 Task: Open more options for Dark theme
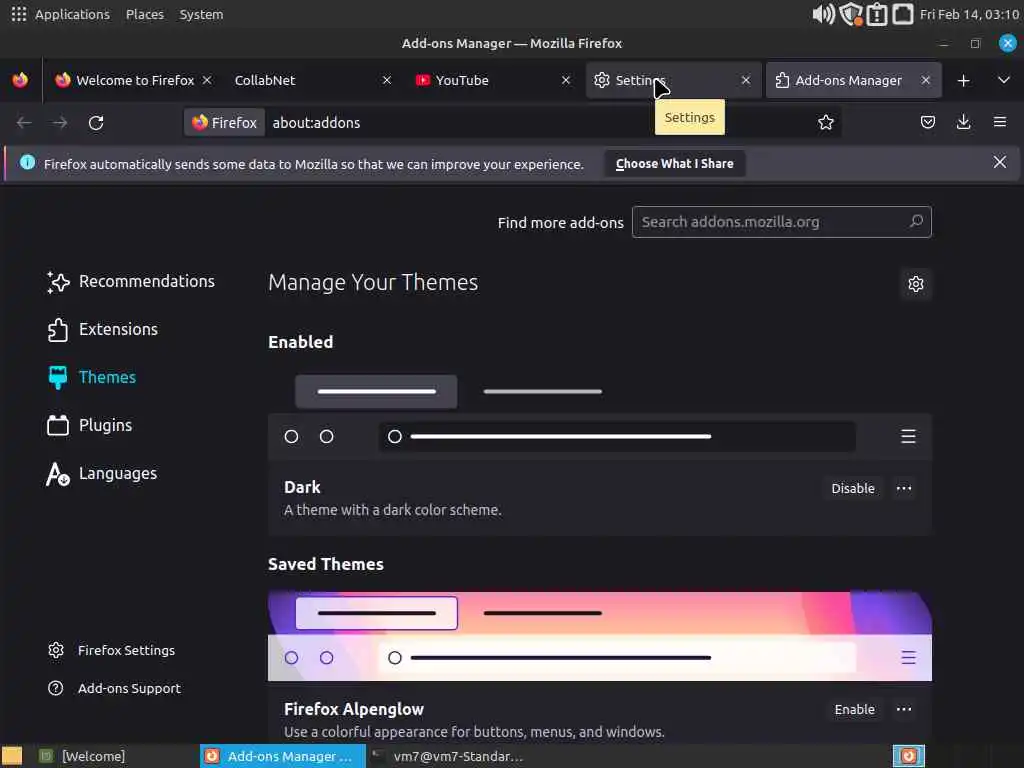tap(904, 488)
